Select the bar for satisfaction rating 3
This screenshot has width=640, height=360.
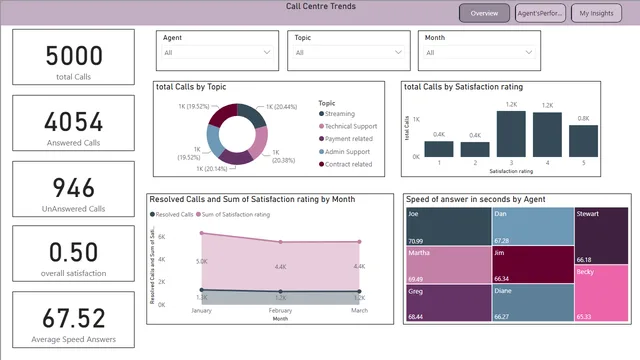coord(511,134)
